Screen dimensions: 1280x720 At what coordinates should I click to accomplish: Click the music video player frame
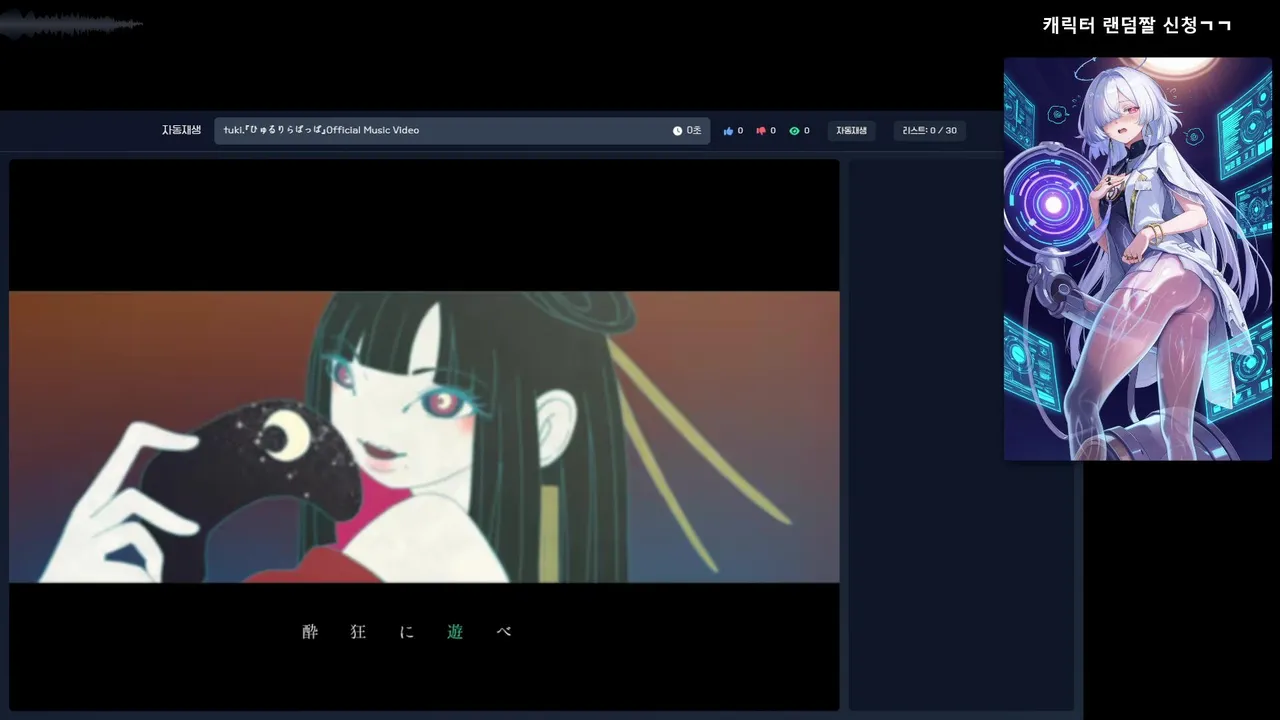pos(424,435)
